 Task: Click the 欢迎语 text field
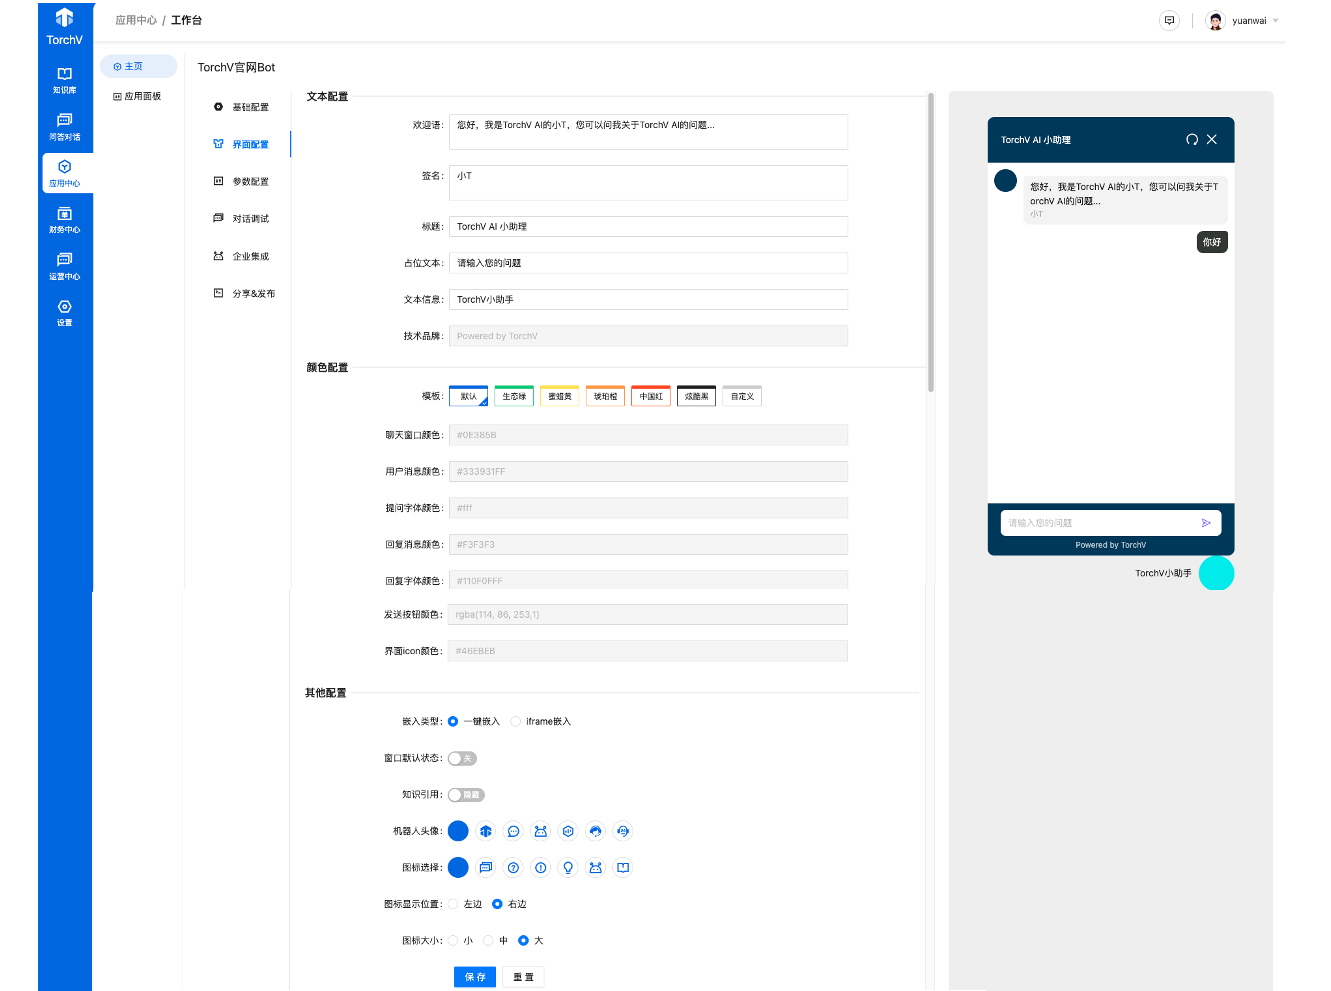tap(648, 132)
